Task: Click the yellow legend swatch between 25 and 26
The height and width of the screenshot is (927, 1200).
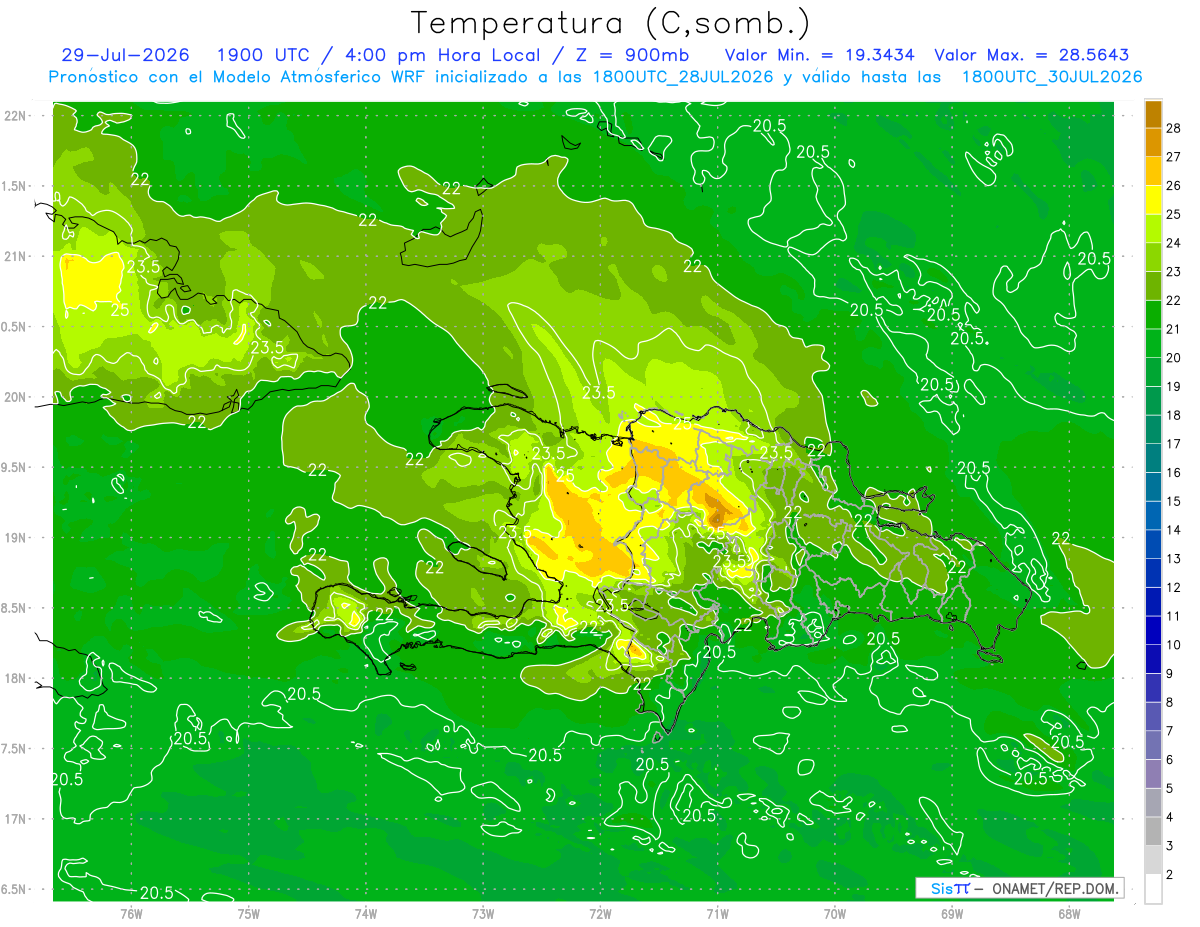Action: click(1153, 200)
